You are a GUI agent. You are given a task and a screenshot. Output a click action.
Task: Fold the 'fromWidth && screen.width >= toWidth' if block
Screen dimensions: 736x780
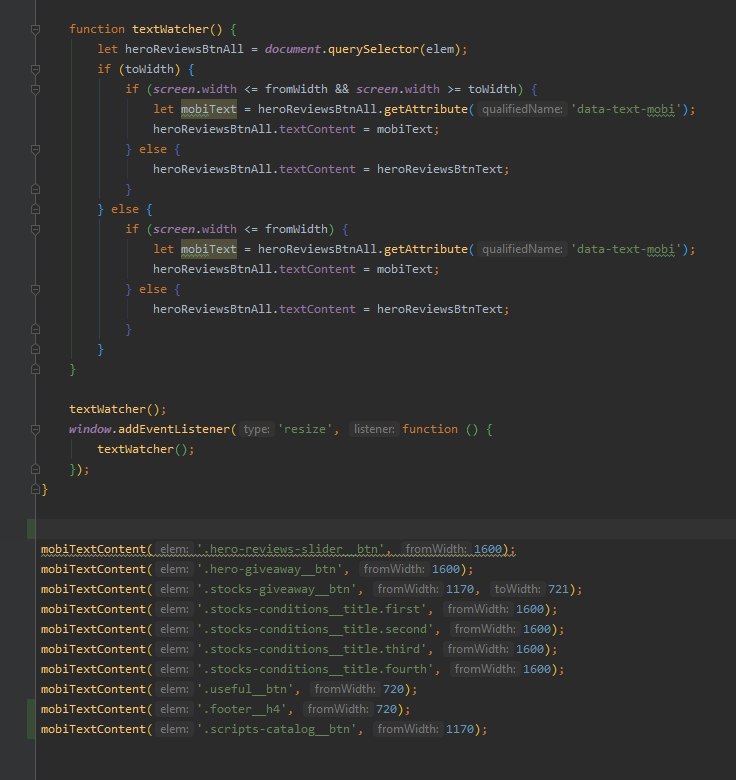click(35, 90)
